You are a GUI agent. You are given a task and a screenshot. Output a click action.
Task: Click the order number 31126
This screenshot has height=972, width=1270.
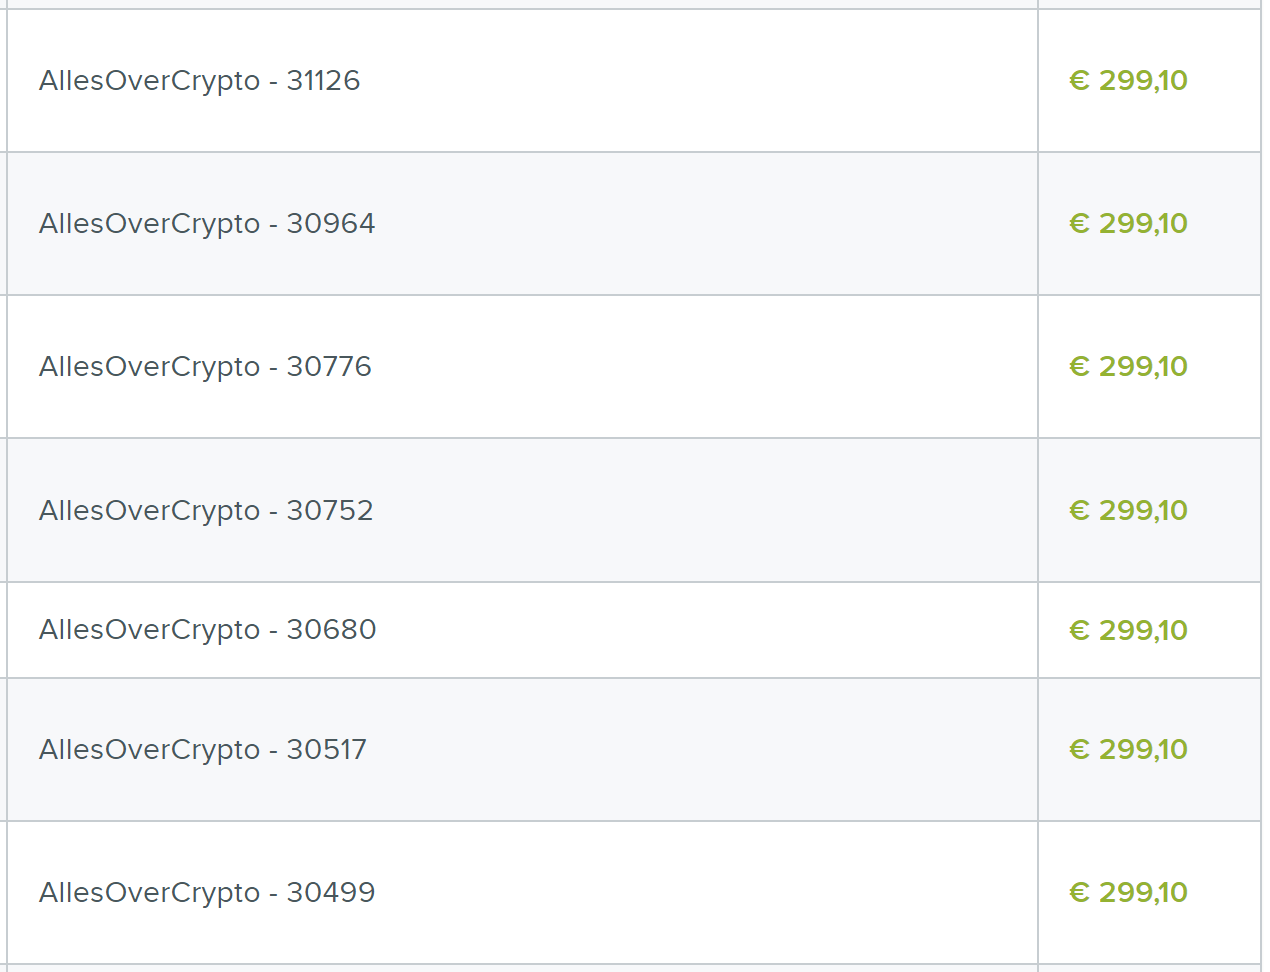pos(323,80)
